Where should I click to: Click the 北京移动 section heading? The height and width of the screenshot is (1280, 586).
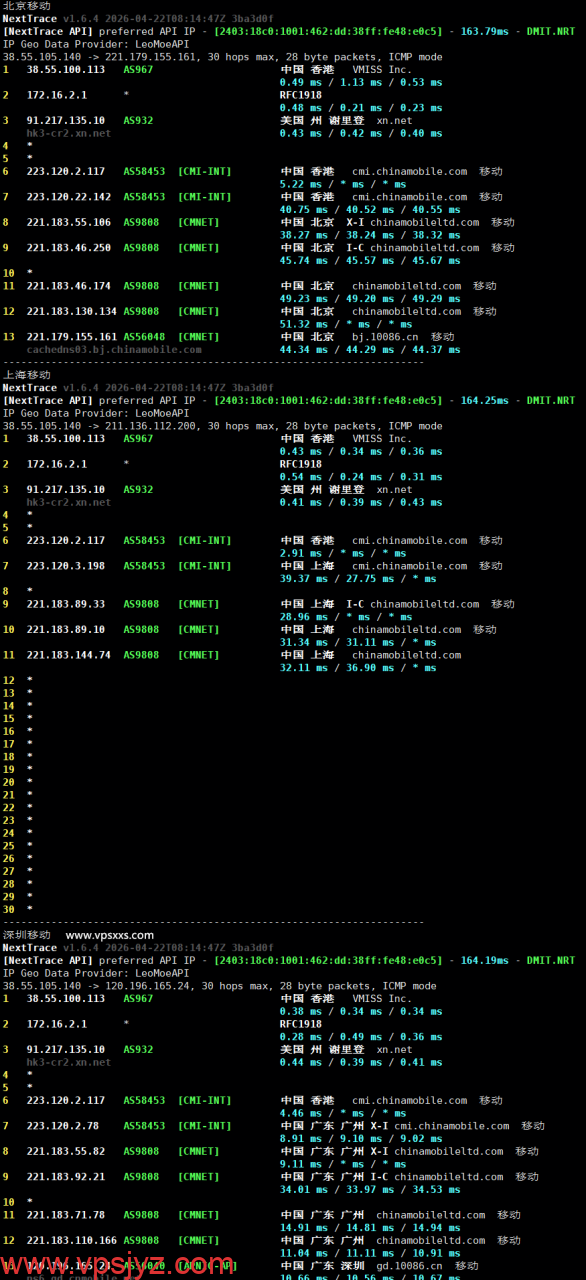coord(26,6)
